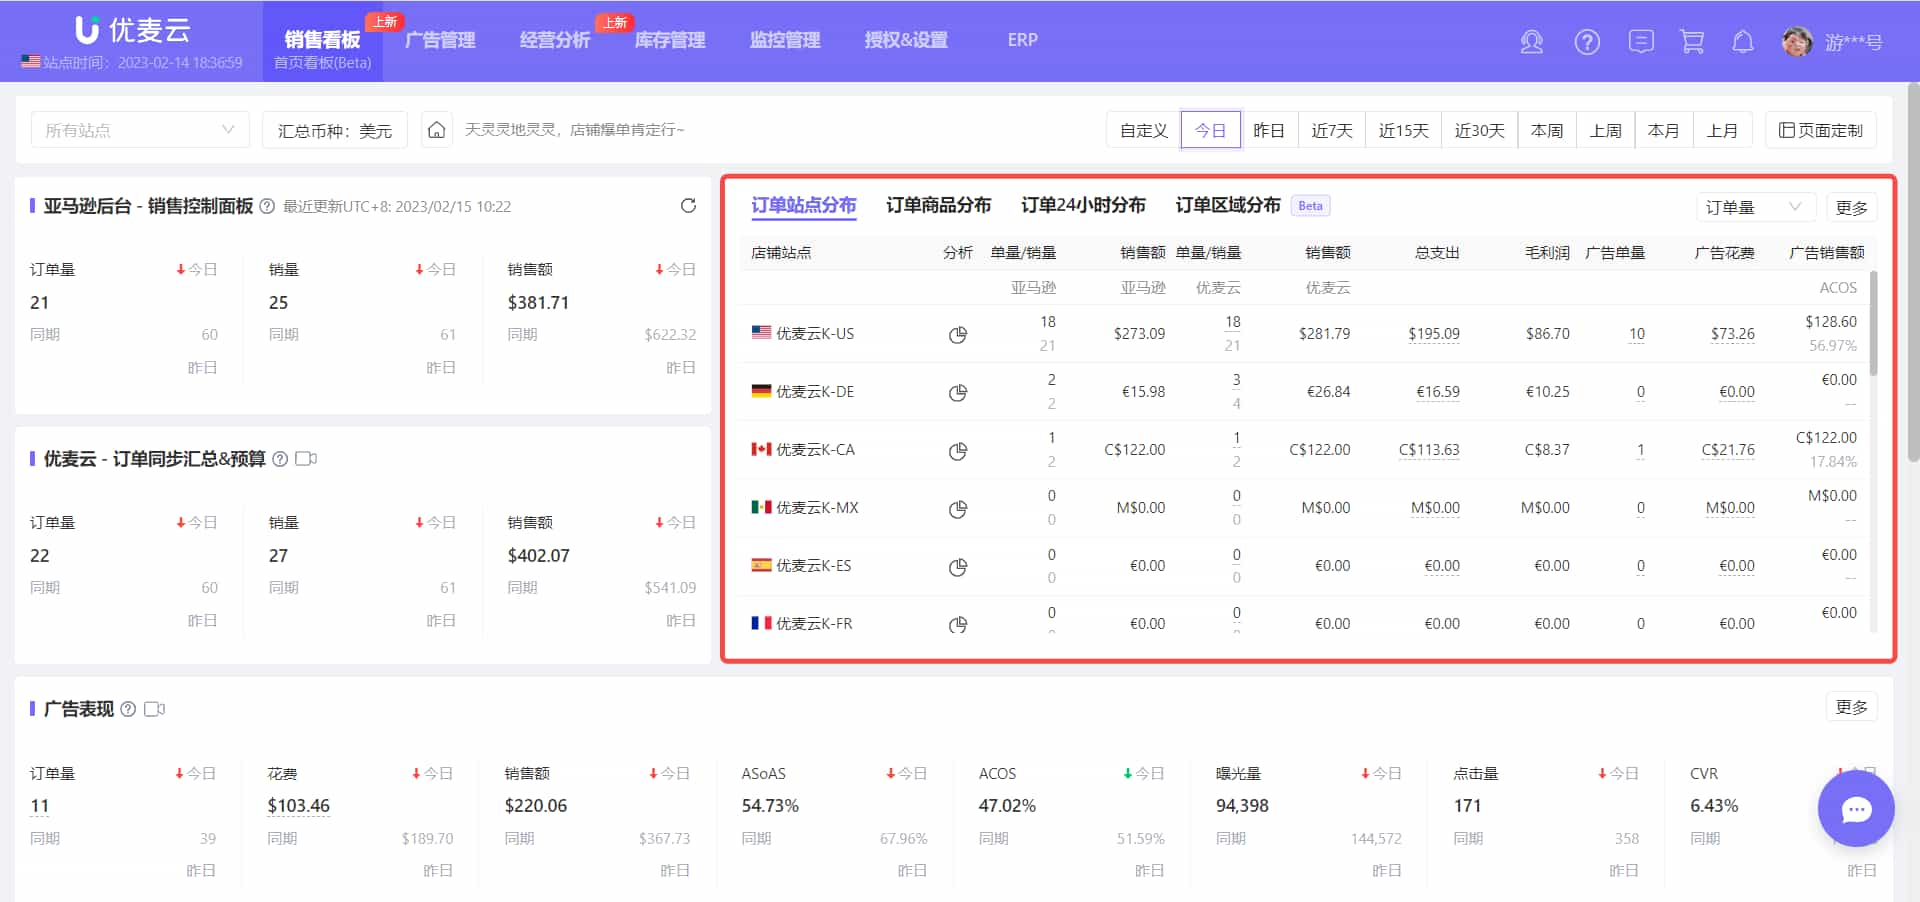Screen dimensions: 1920x902
Task: Click 更多 in the 广告表现 section
Action: [x=1852, y=707]
